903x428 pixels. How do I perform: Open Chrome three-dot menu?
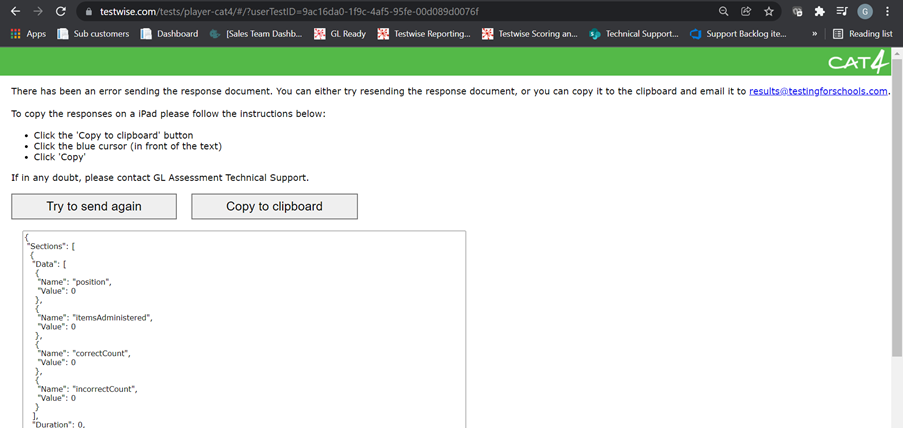tap(888, 11)
